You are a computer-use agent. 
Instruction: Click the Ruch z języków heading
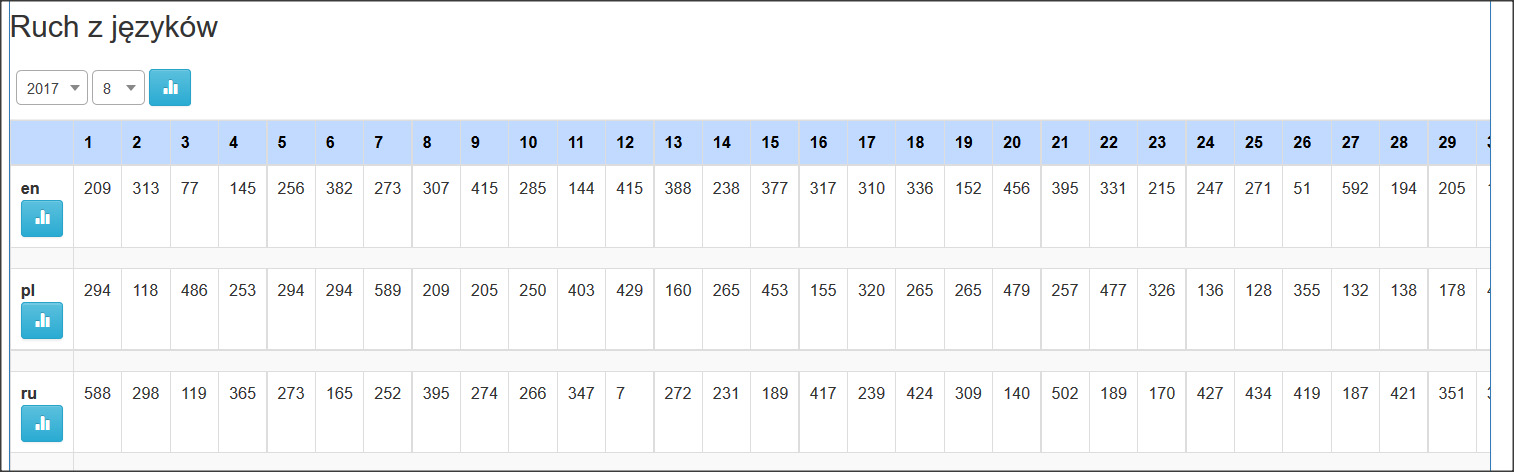click(114, 29)
